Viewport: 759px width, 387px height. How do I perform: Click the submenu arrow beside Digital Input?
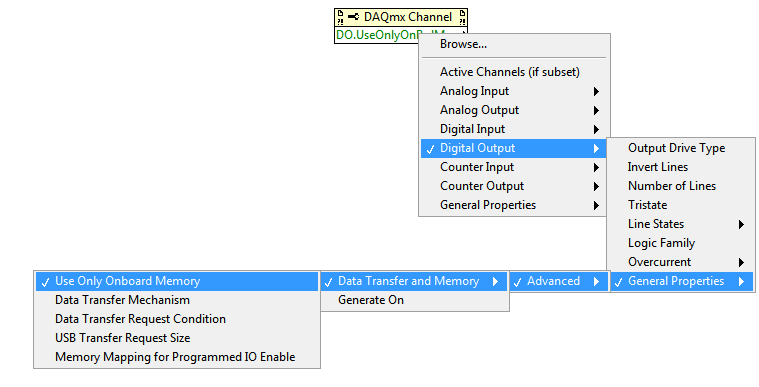tap(596, 129)
